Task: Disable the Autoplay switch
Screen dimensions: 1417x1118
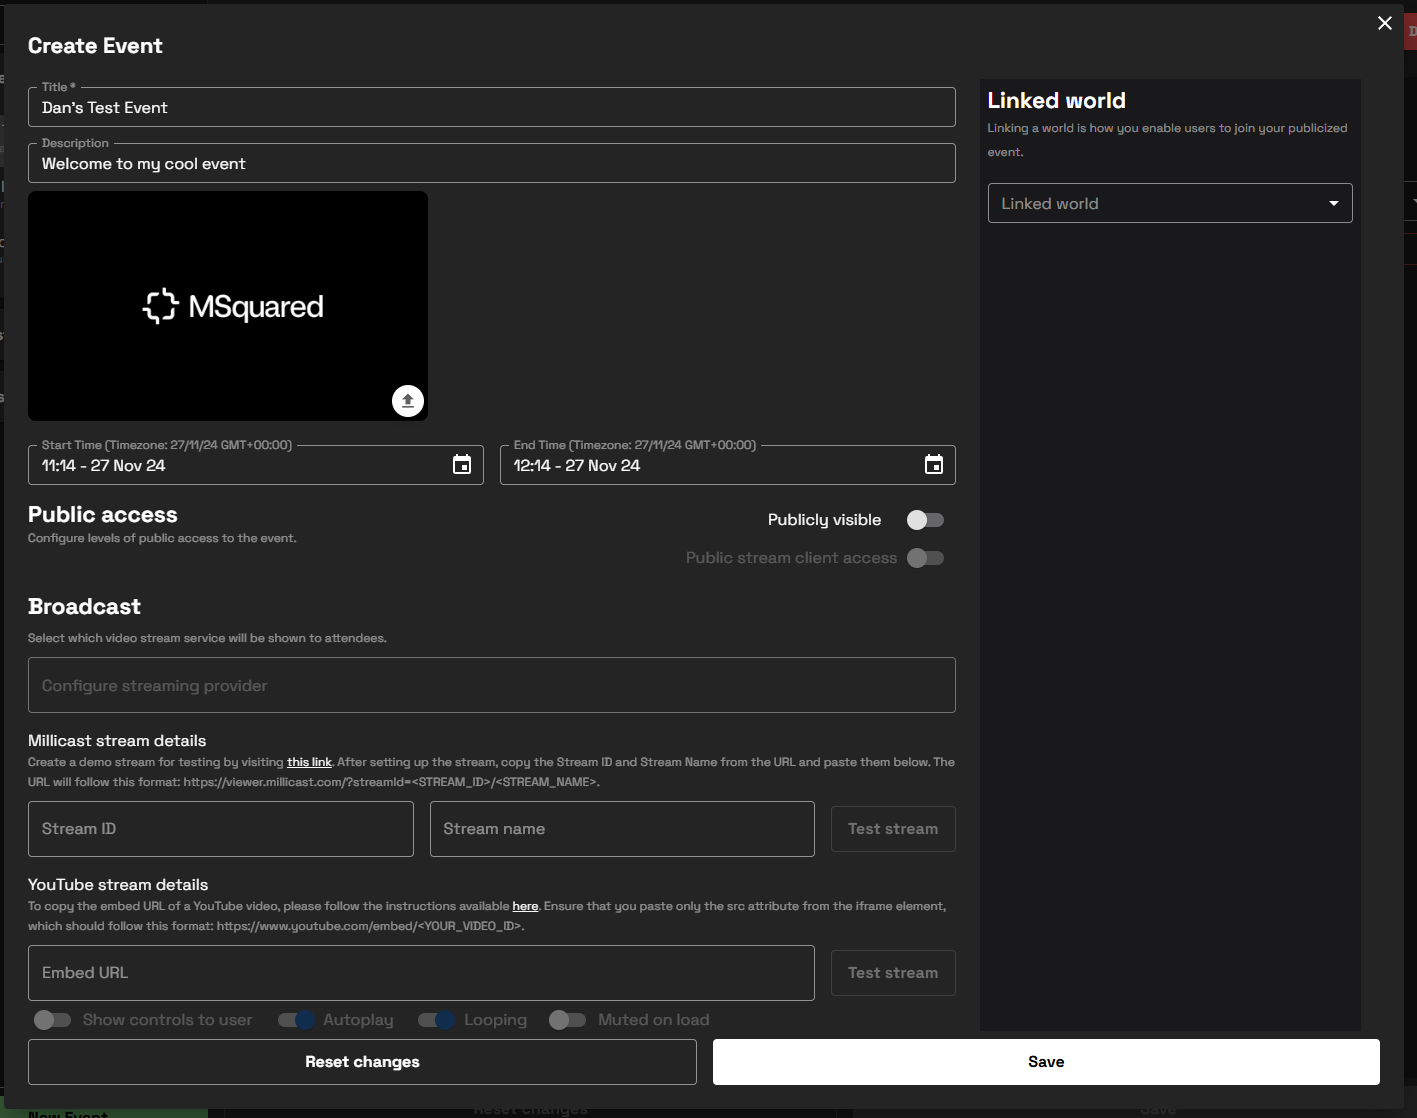Action: (x=296, y=1020)
